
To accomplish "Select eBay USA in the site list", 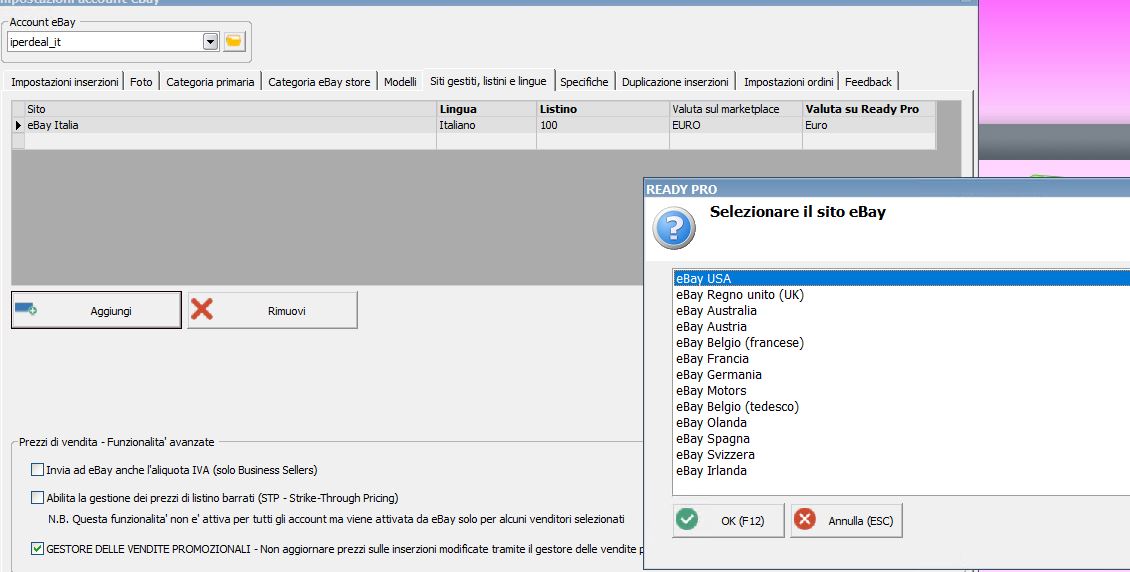I will 901,279.
